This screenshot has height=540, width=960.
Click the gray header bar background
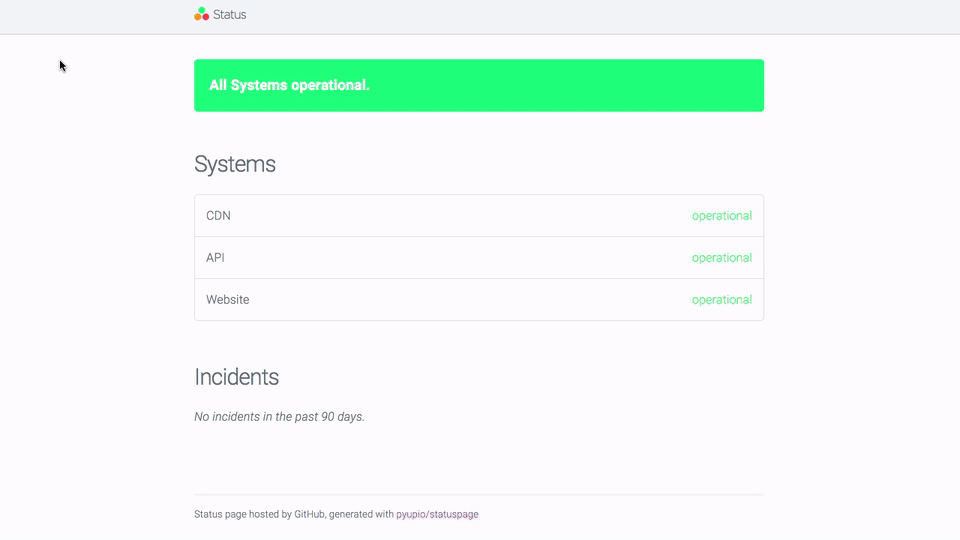point(551,17)
